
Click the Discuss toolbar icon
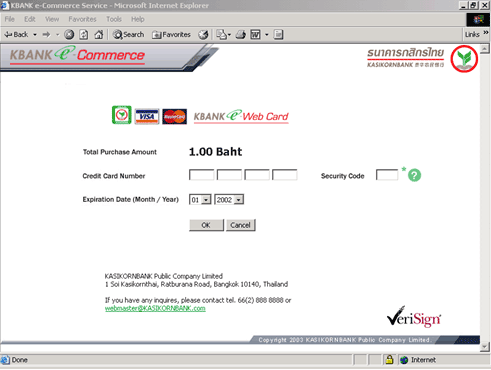(x=279, y=34)
